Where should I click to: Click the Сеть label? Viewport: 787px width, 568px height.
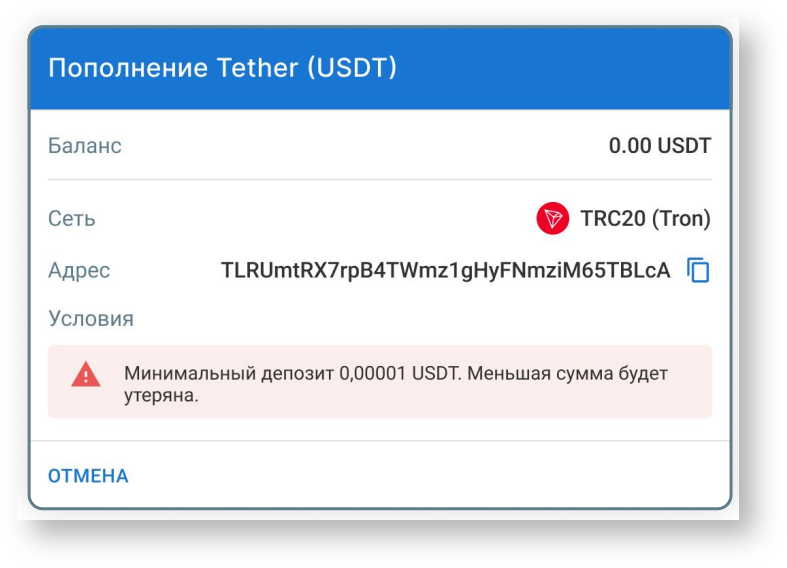72,218
